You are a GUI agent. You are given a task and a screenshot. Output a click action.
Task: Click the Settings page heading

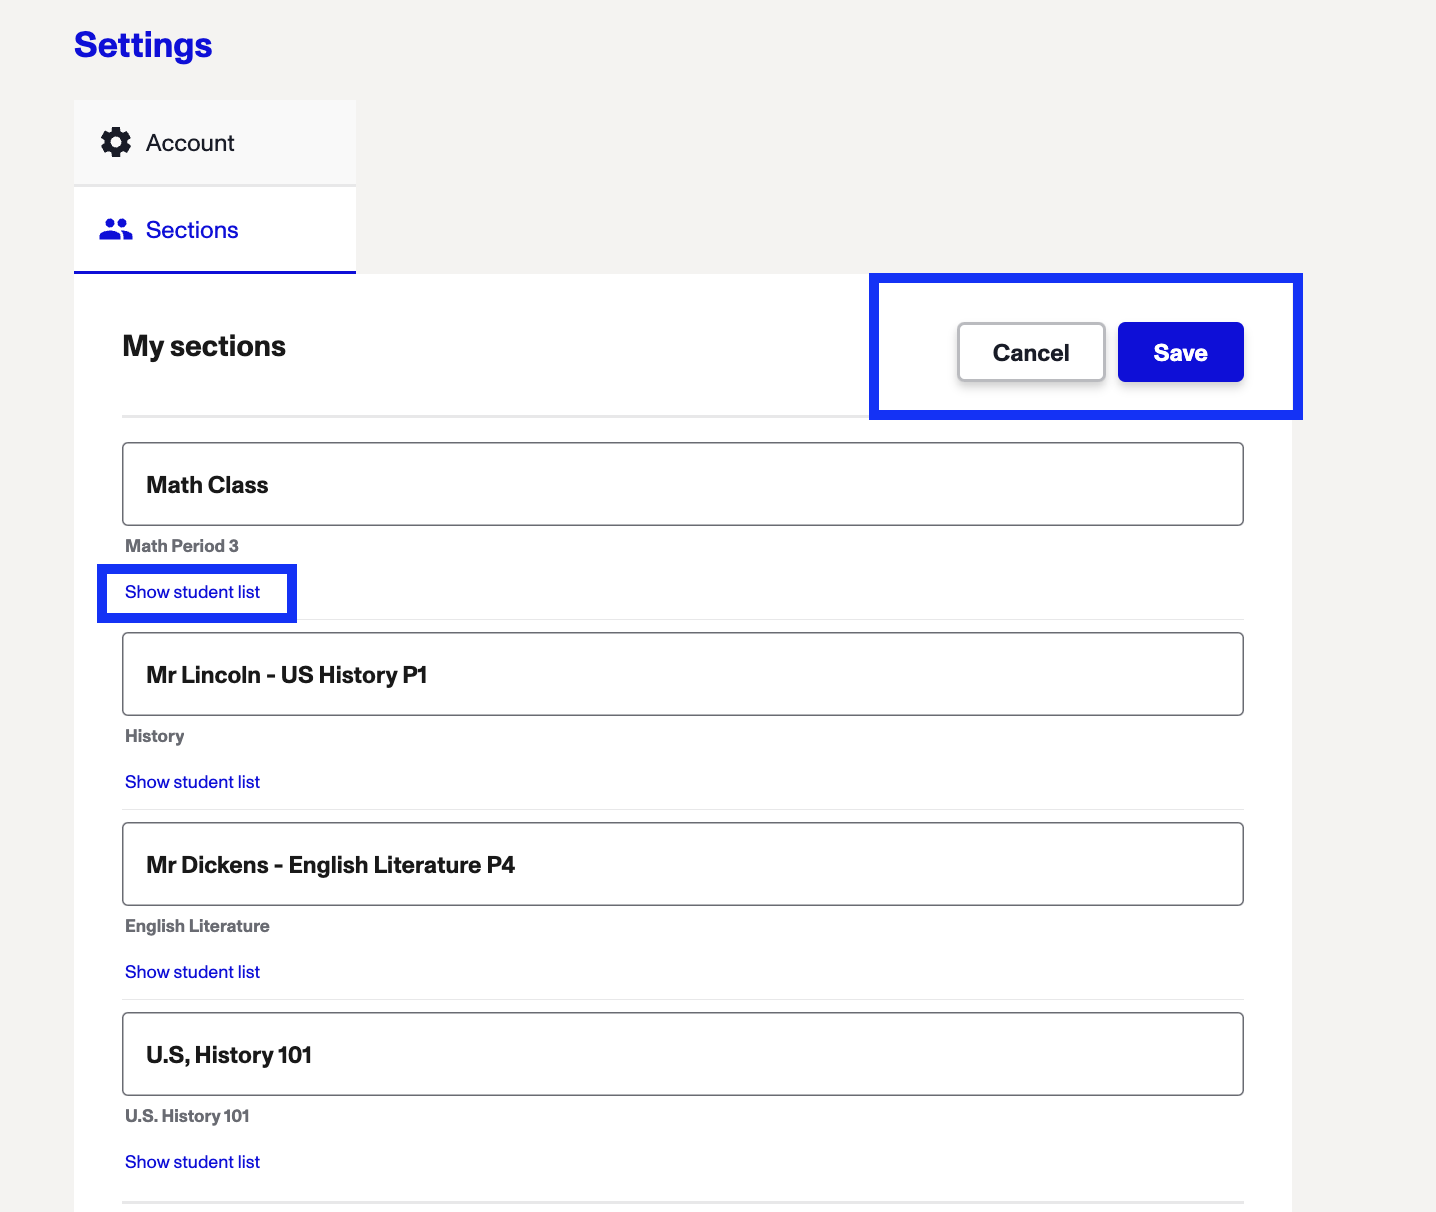coord(143,45)
